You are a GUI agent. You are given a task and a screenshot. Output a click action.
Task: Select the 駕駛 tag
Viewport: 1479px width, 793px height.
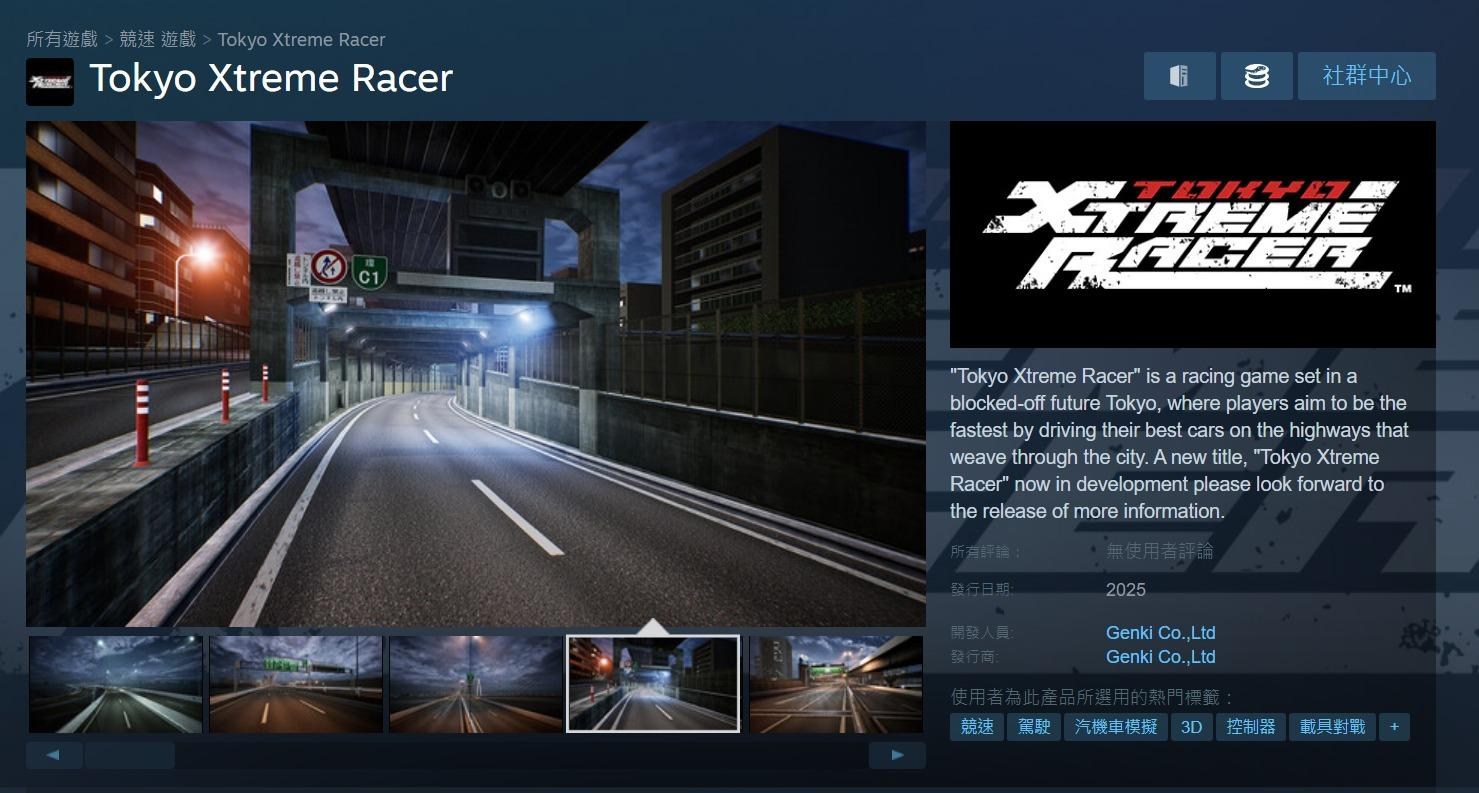pos(1034,727)
